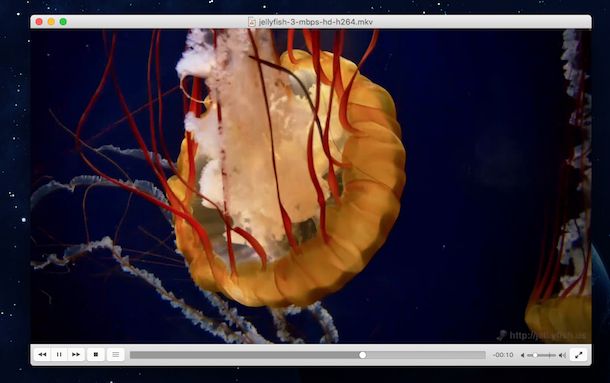Pause the jellyfish video
This screenshot has width=610, height=383.
[59, 355]
